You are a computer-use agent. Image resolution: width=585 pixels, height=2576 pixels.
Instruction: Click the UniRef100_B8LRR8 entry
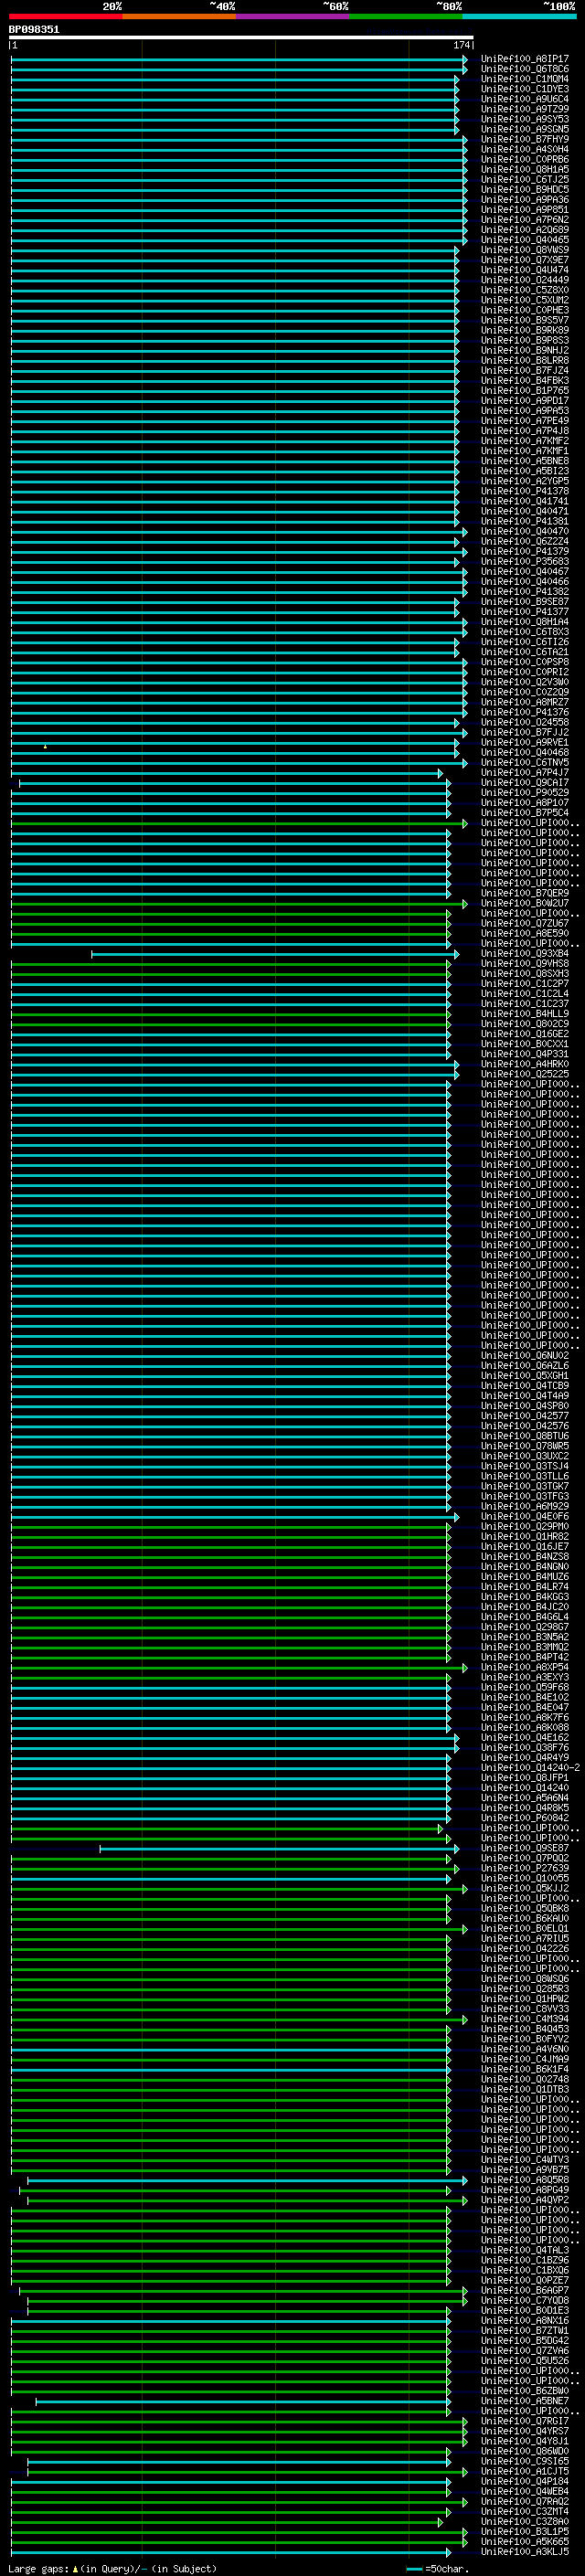click(x=524, y=360)
